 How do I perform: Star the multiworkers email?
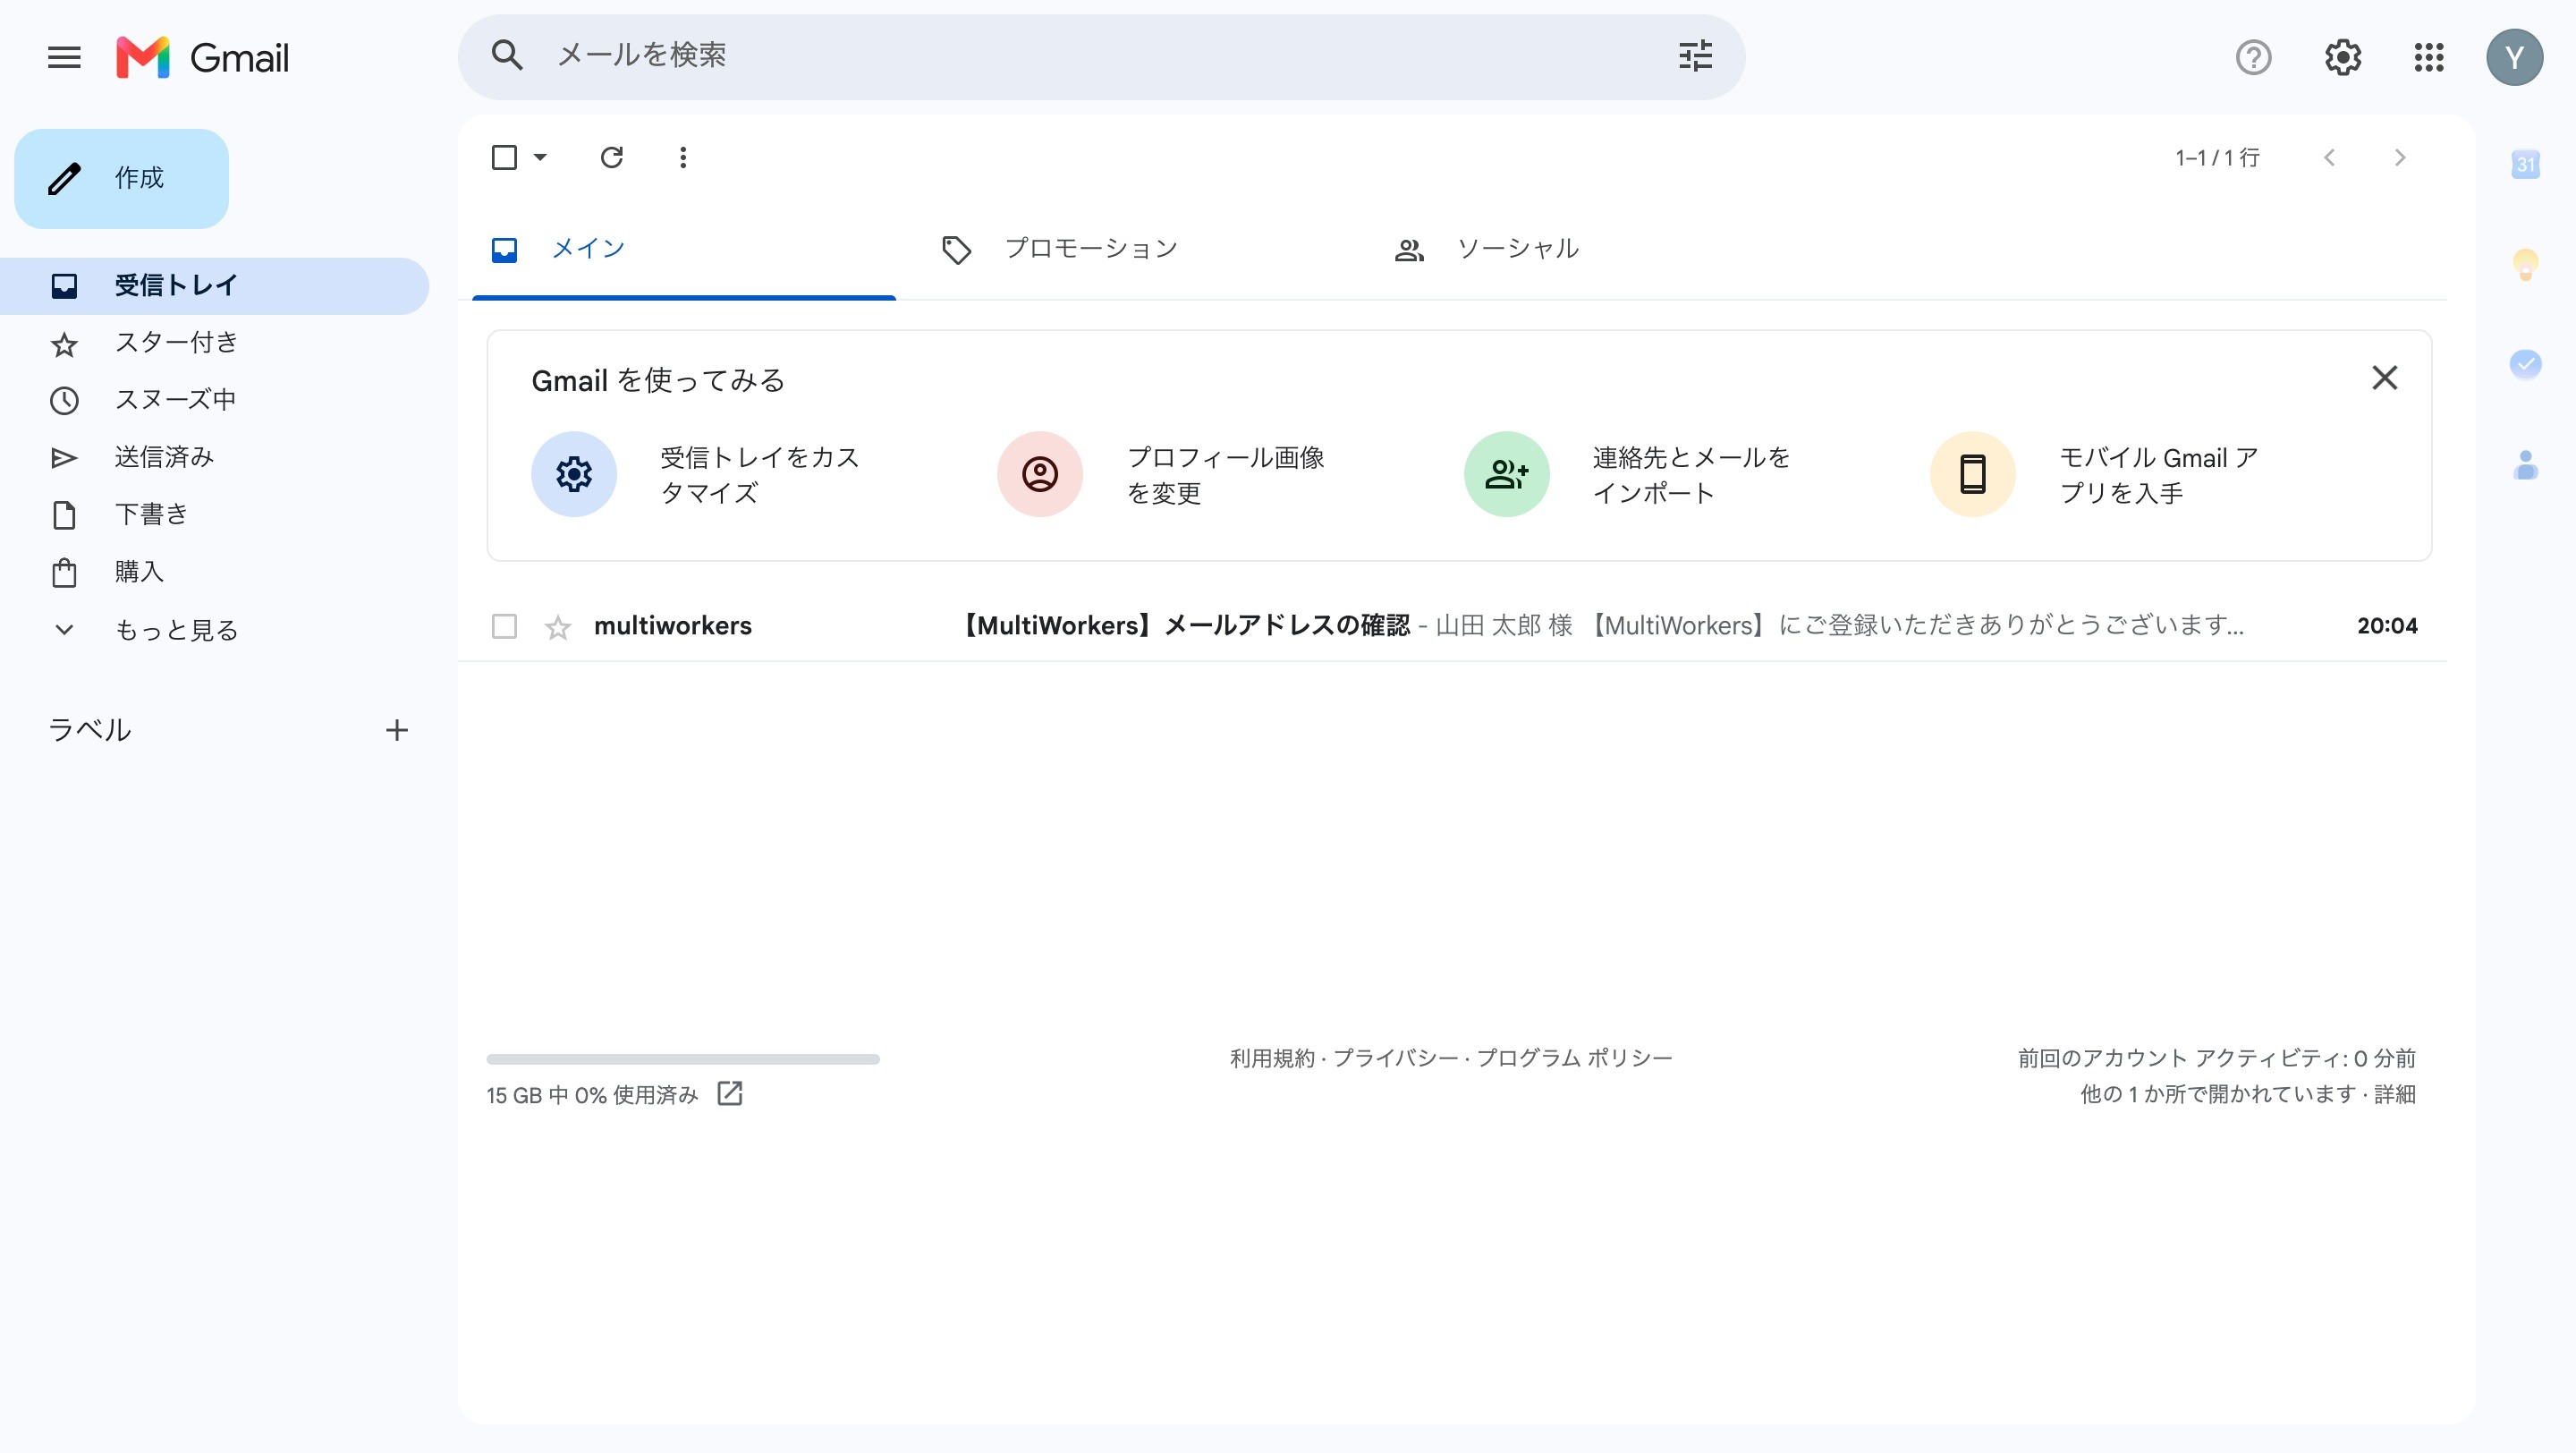[x=558, y=627]
